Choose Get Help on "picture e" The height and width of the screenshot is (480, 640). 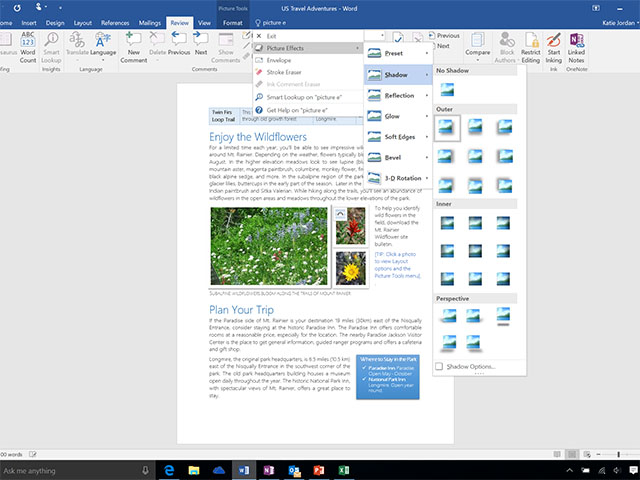coord(308,110)
